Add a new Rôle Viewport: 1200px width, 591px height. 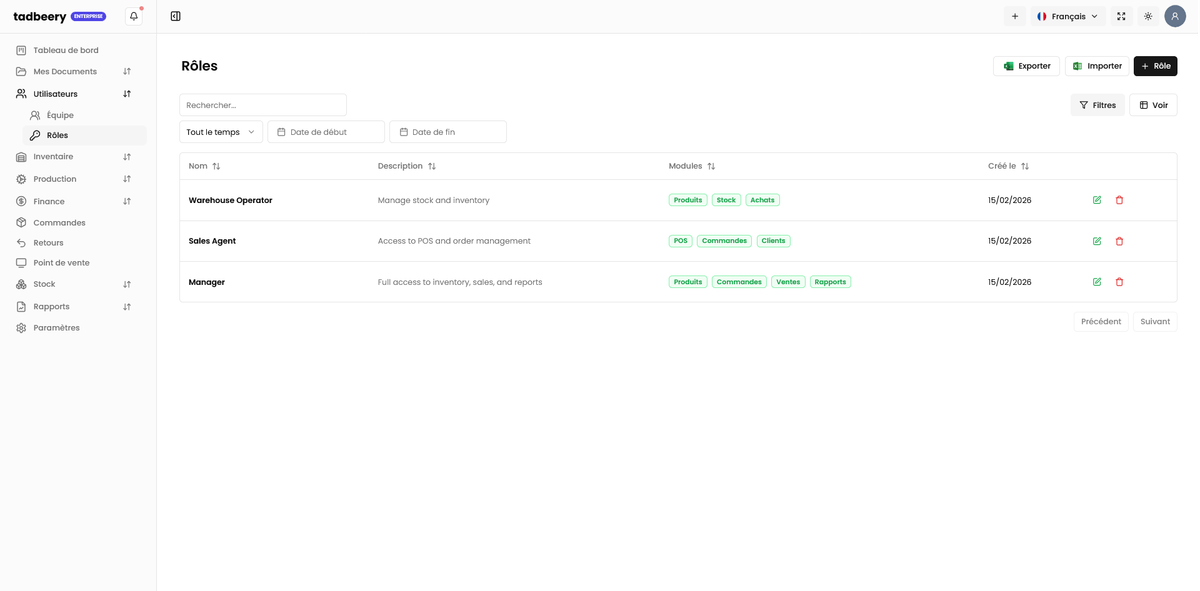click(x=1155, y=66)
